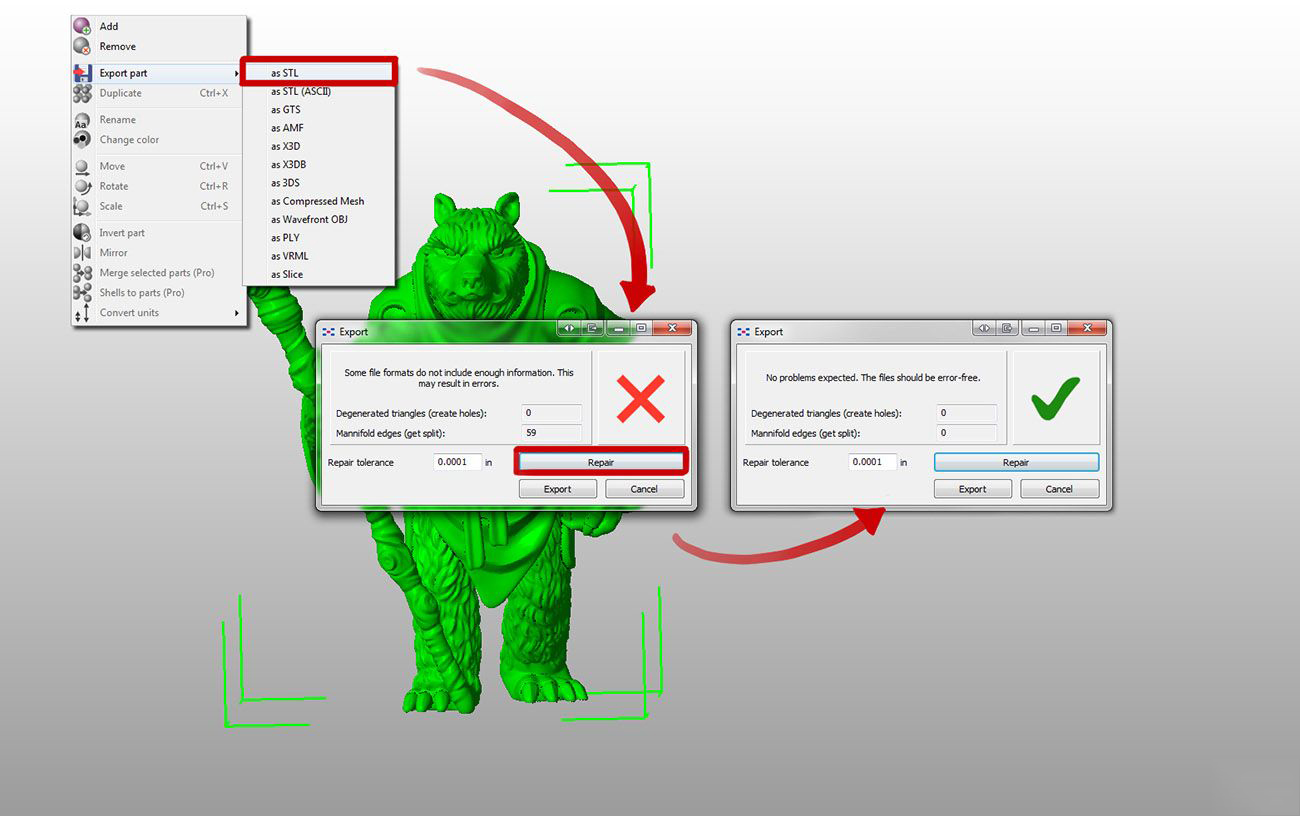
Task: Click Export in the dialog with the green checkmark
Action: (x=973, y=489)
